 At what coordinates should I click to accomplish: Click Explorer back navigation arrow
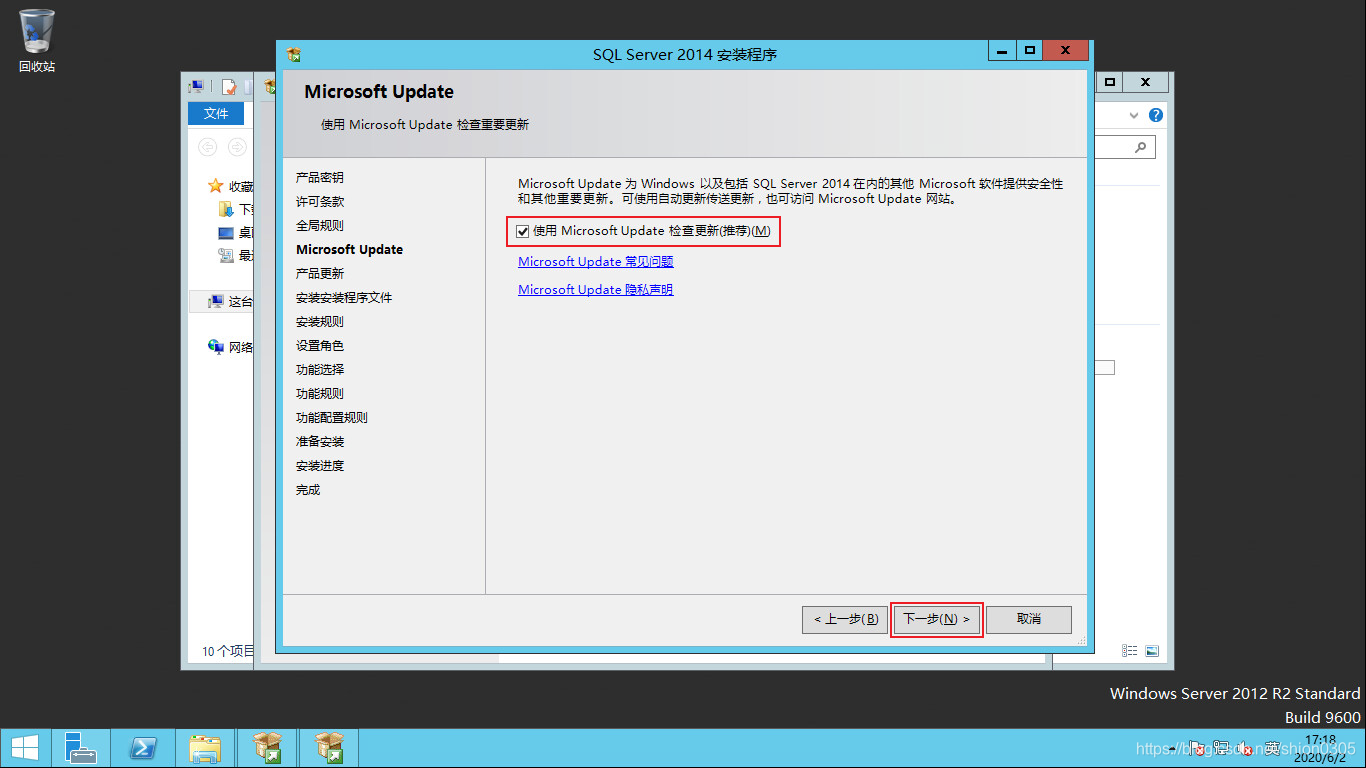tap(207, 147)
